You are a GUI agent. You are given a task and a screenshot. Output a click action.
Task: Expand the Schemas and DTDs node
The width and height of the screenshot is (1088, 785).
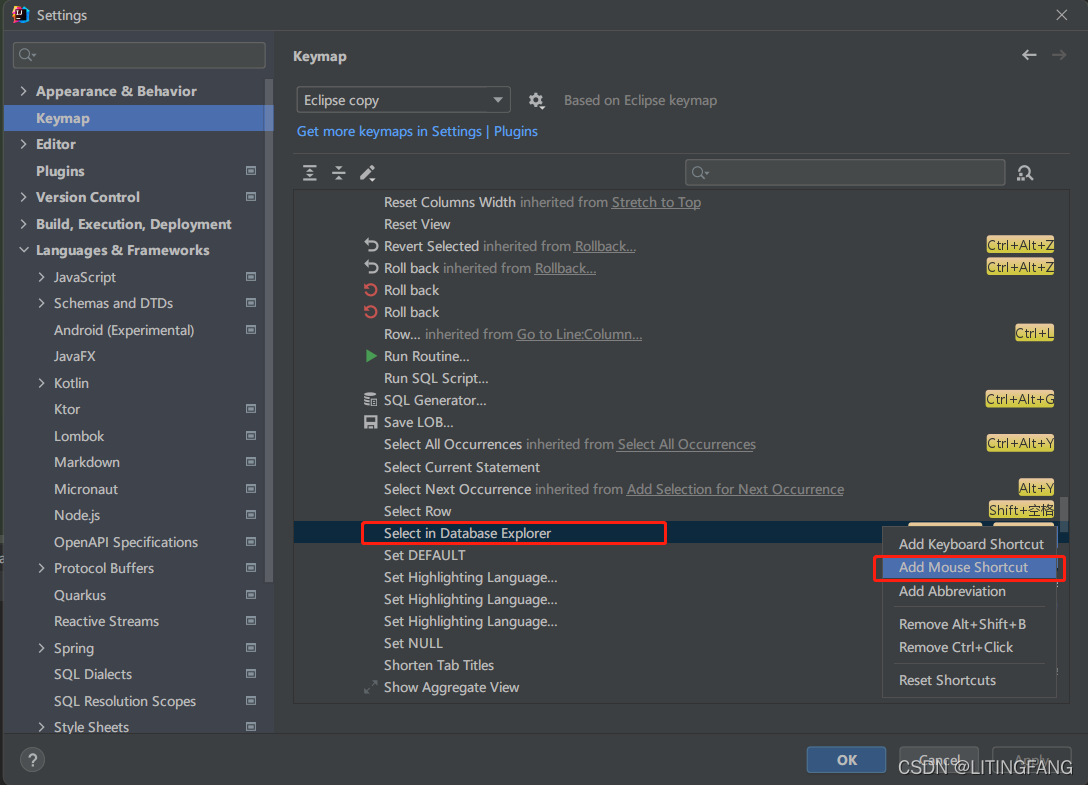pos(42,303)
